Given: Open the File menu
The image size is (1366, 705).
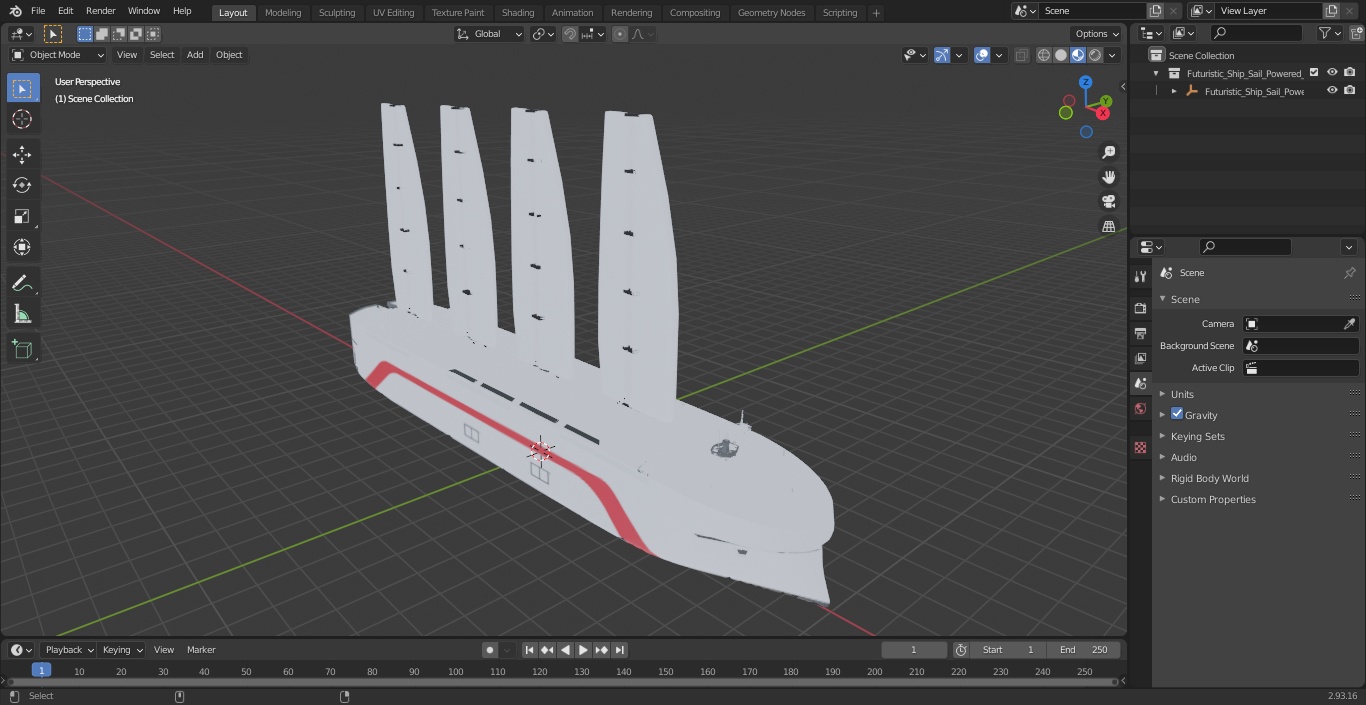Looking at the screenshot, I should point(38,11).
